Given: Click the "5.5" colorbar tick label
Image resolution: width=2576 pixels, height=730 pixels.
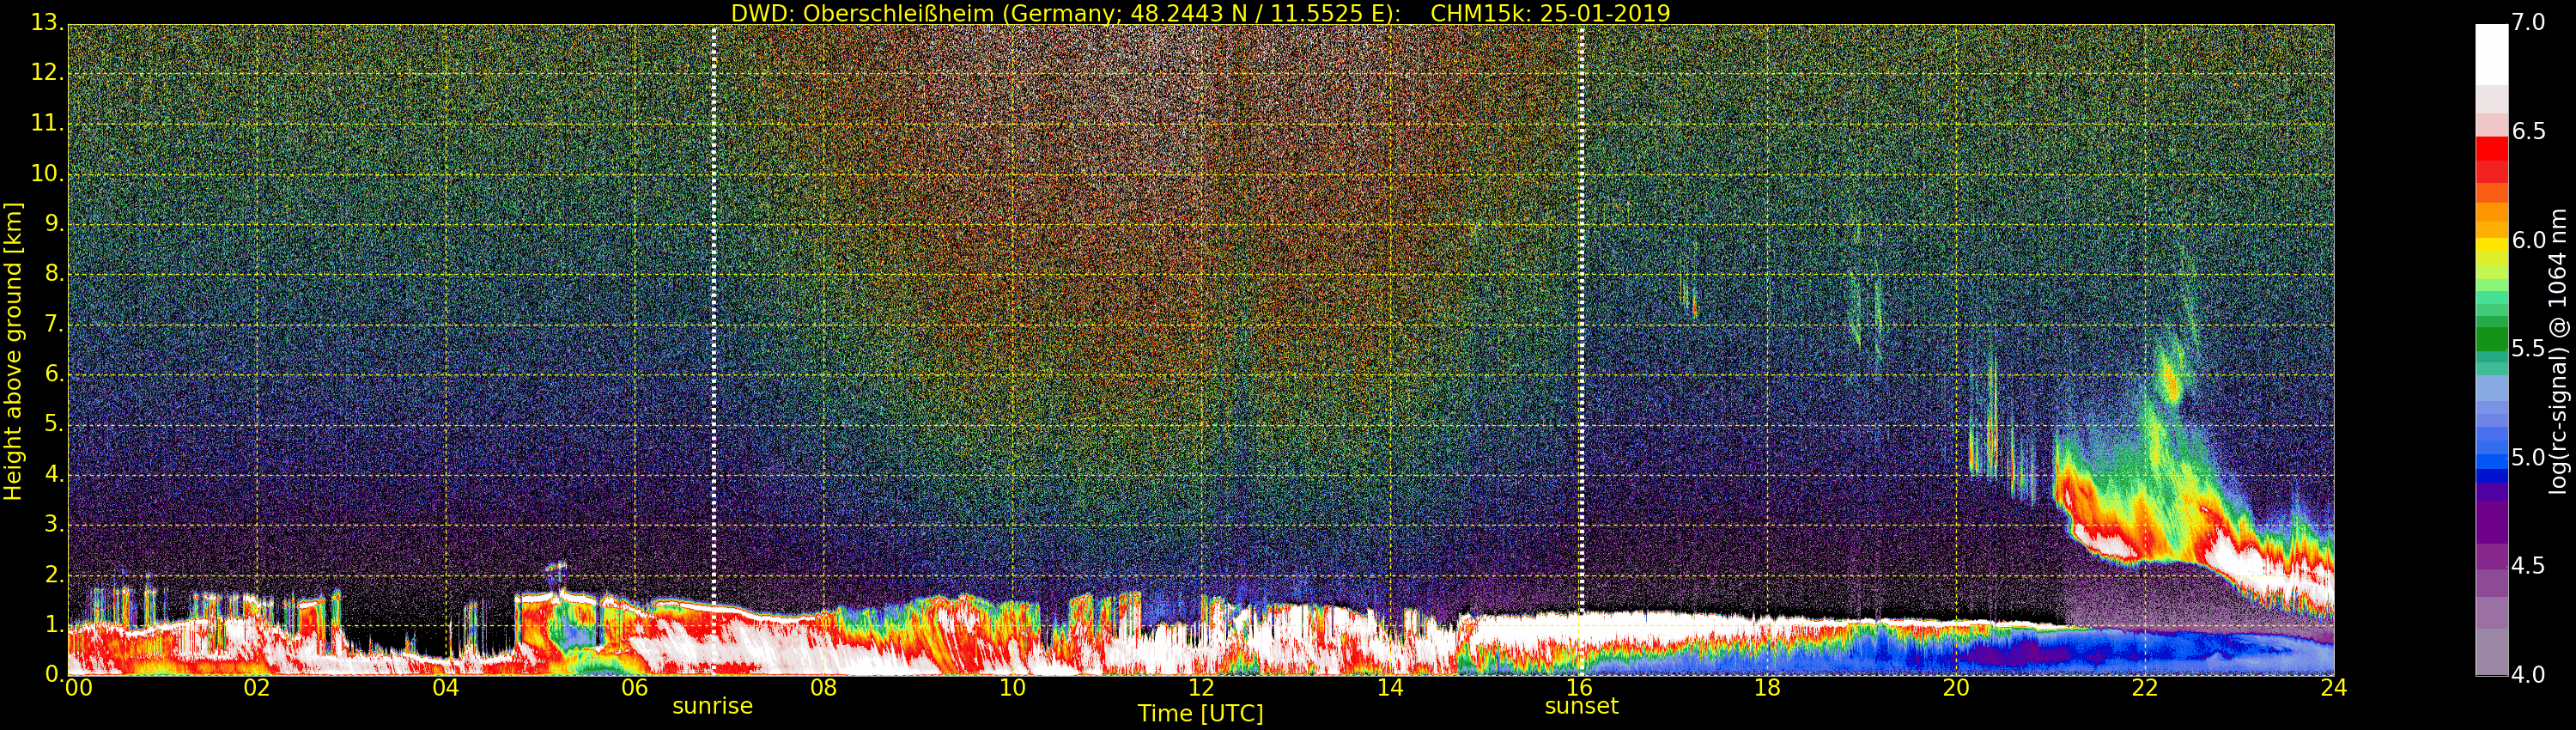Looking at the screenshot, I should tap(2529, 349).
